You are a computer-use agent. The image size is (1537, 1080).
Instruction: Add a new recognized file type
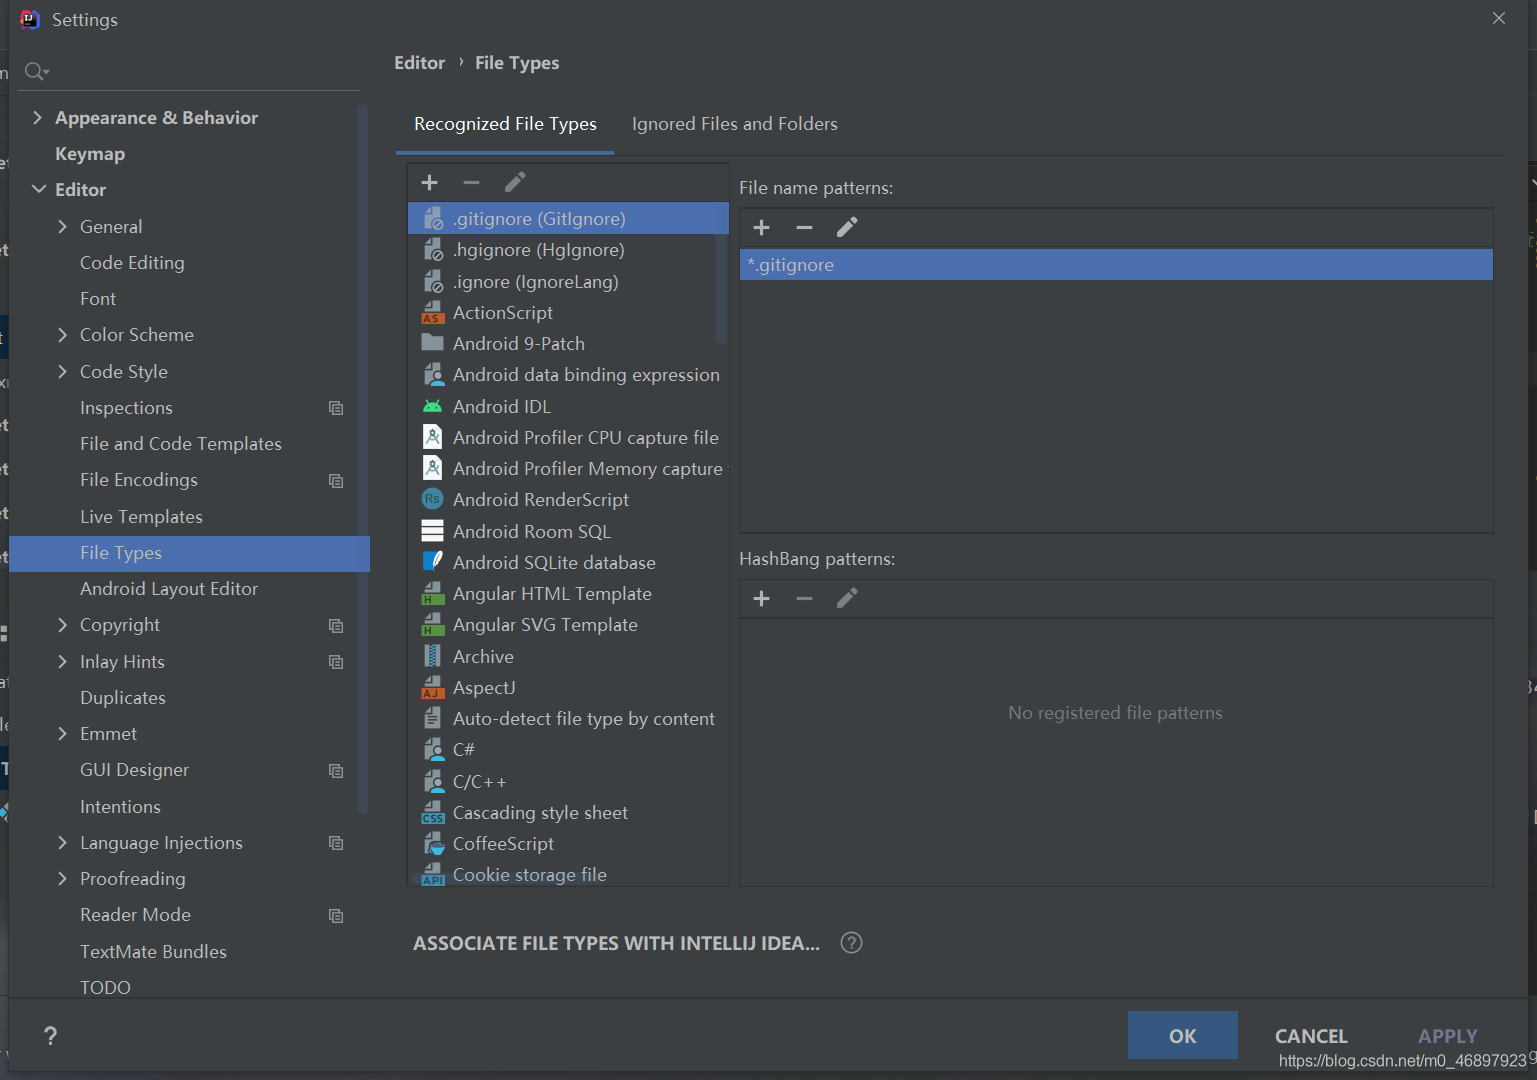coord(430,182)
